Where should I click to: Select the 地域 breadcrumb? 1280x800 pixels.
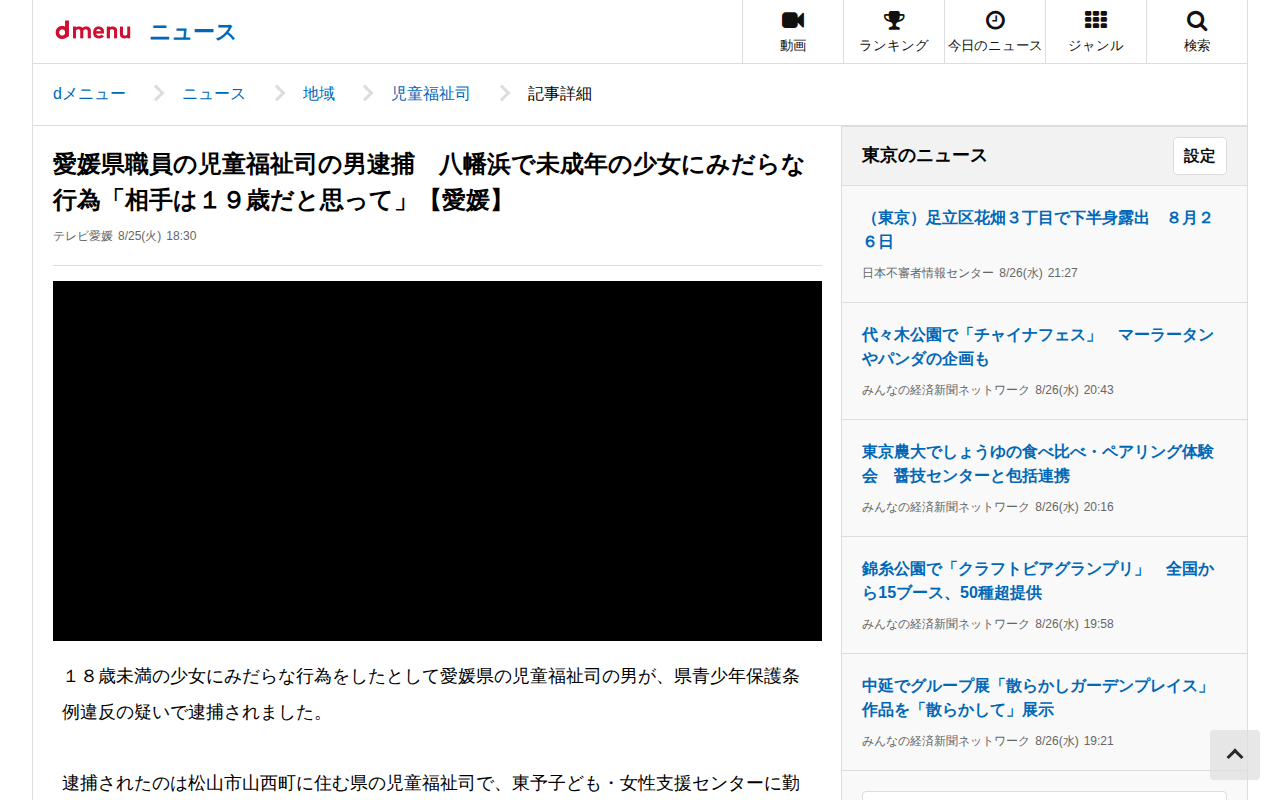click(x=319, y=94)
